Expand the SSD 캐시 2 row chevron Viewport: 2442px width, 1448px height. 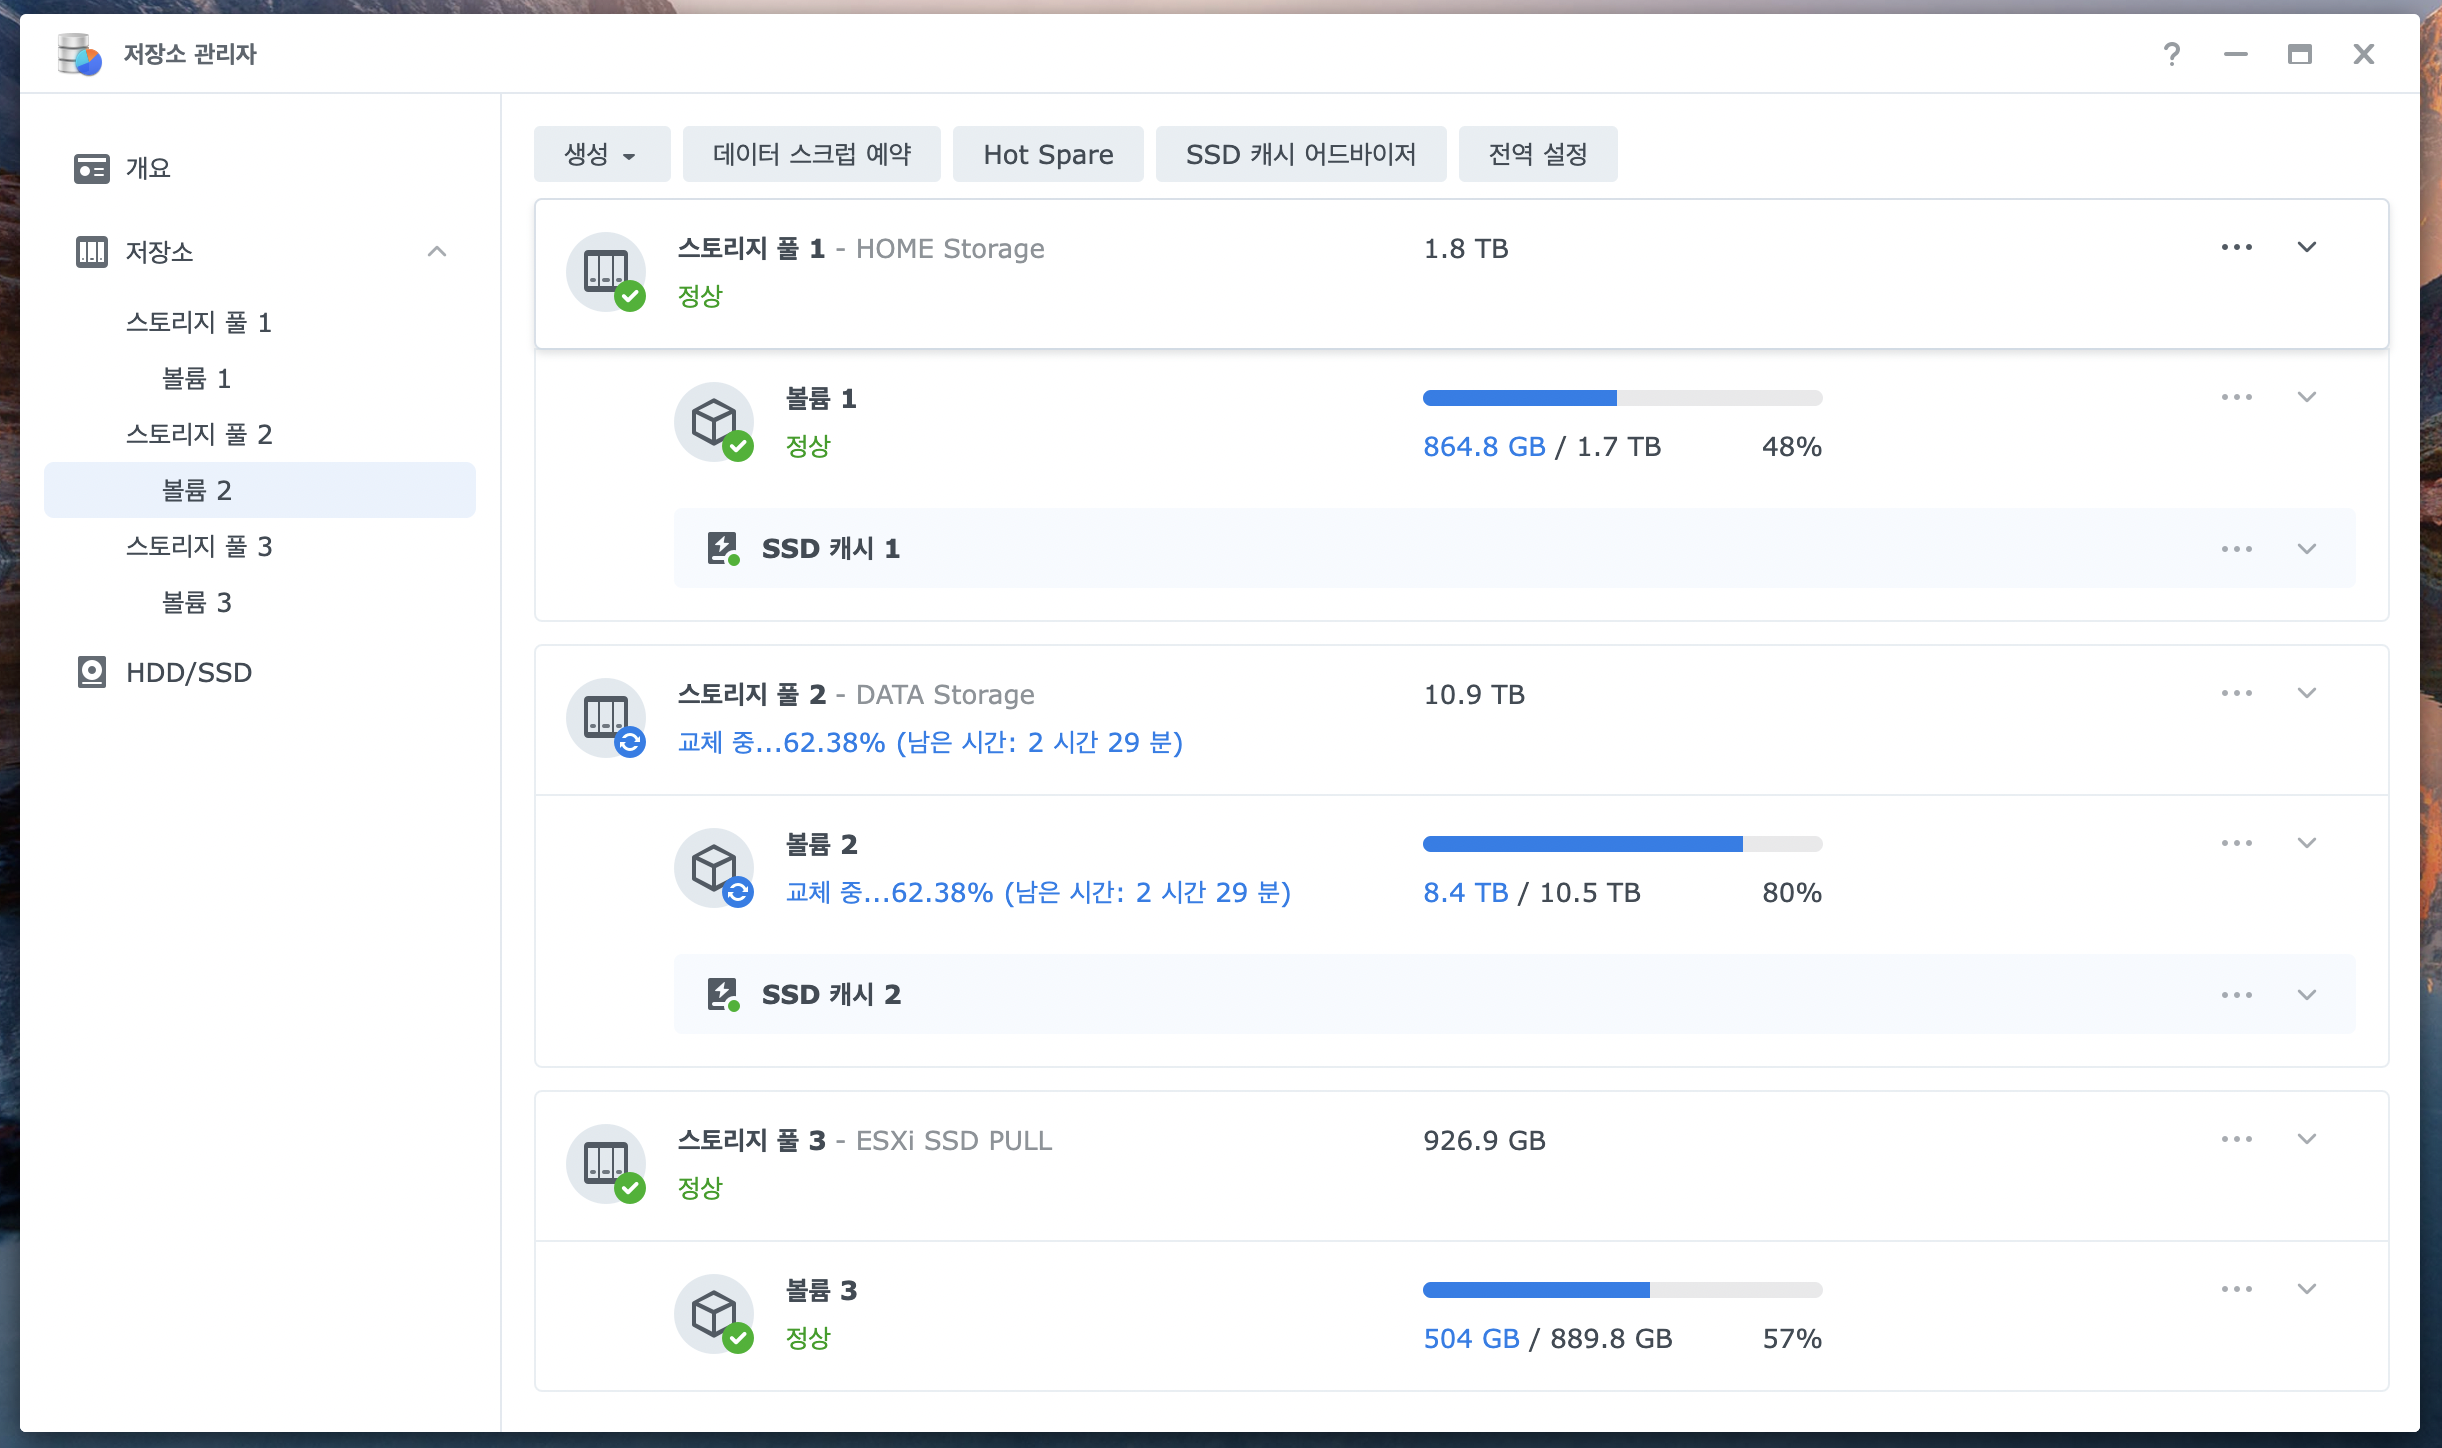tap(2306, 995)
